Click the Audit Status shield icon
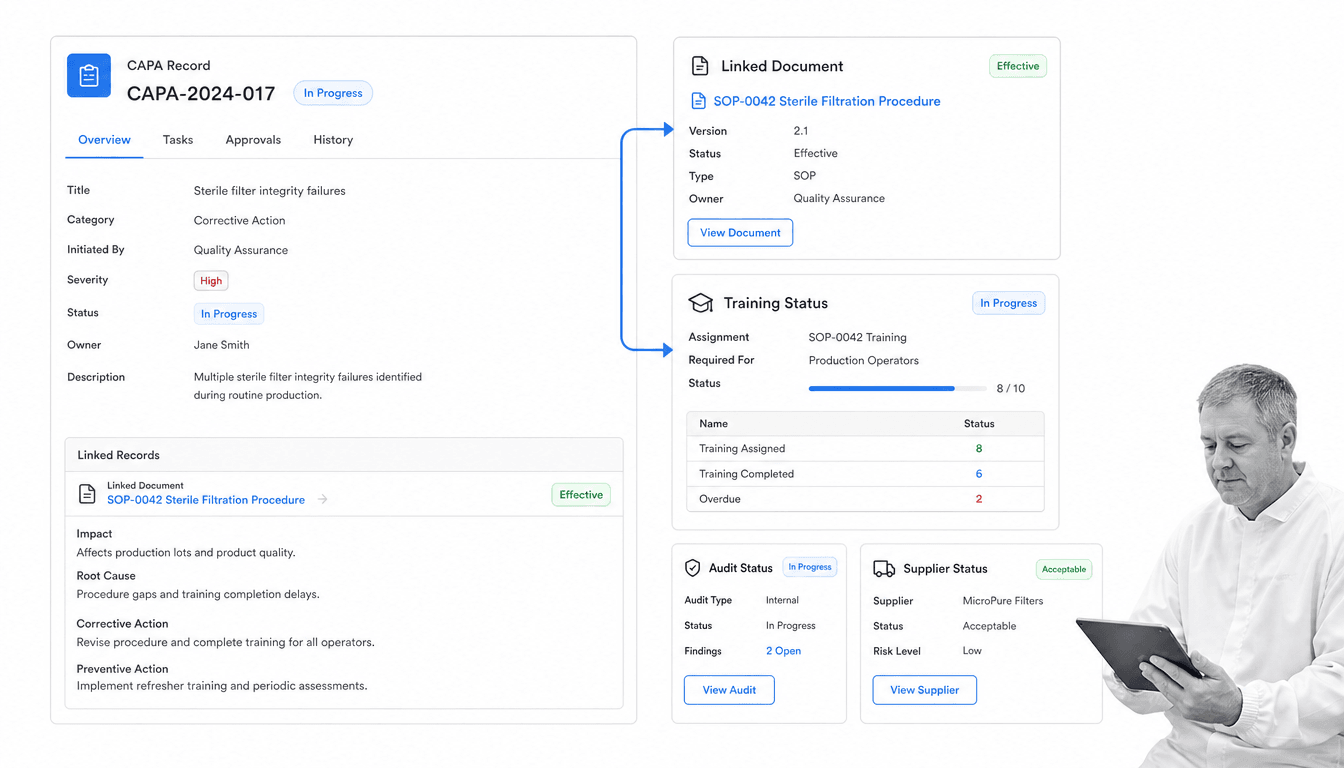The width and height of the screenshot is (1344, 768). [692, 568]
